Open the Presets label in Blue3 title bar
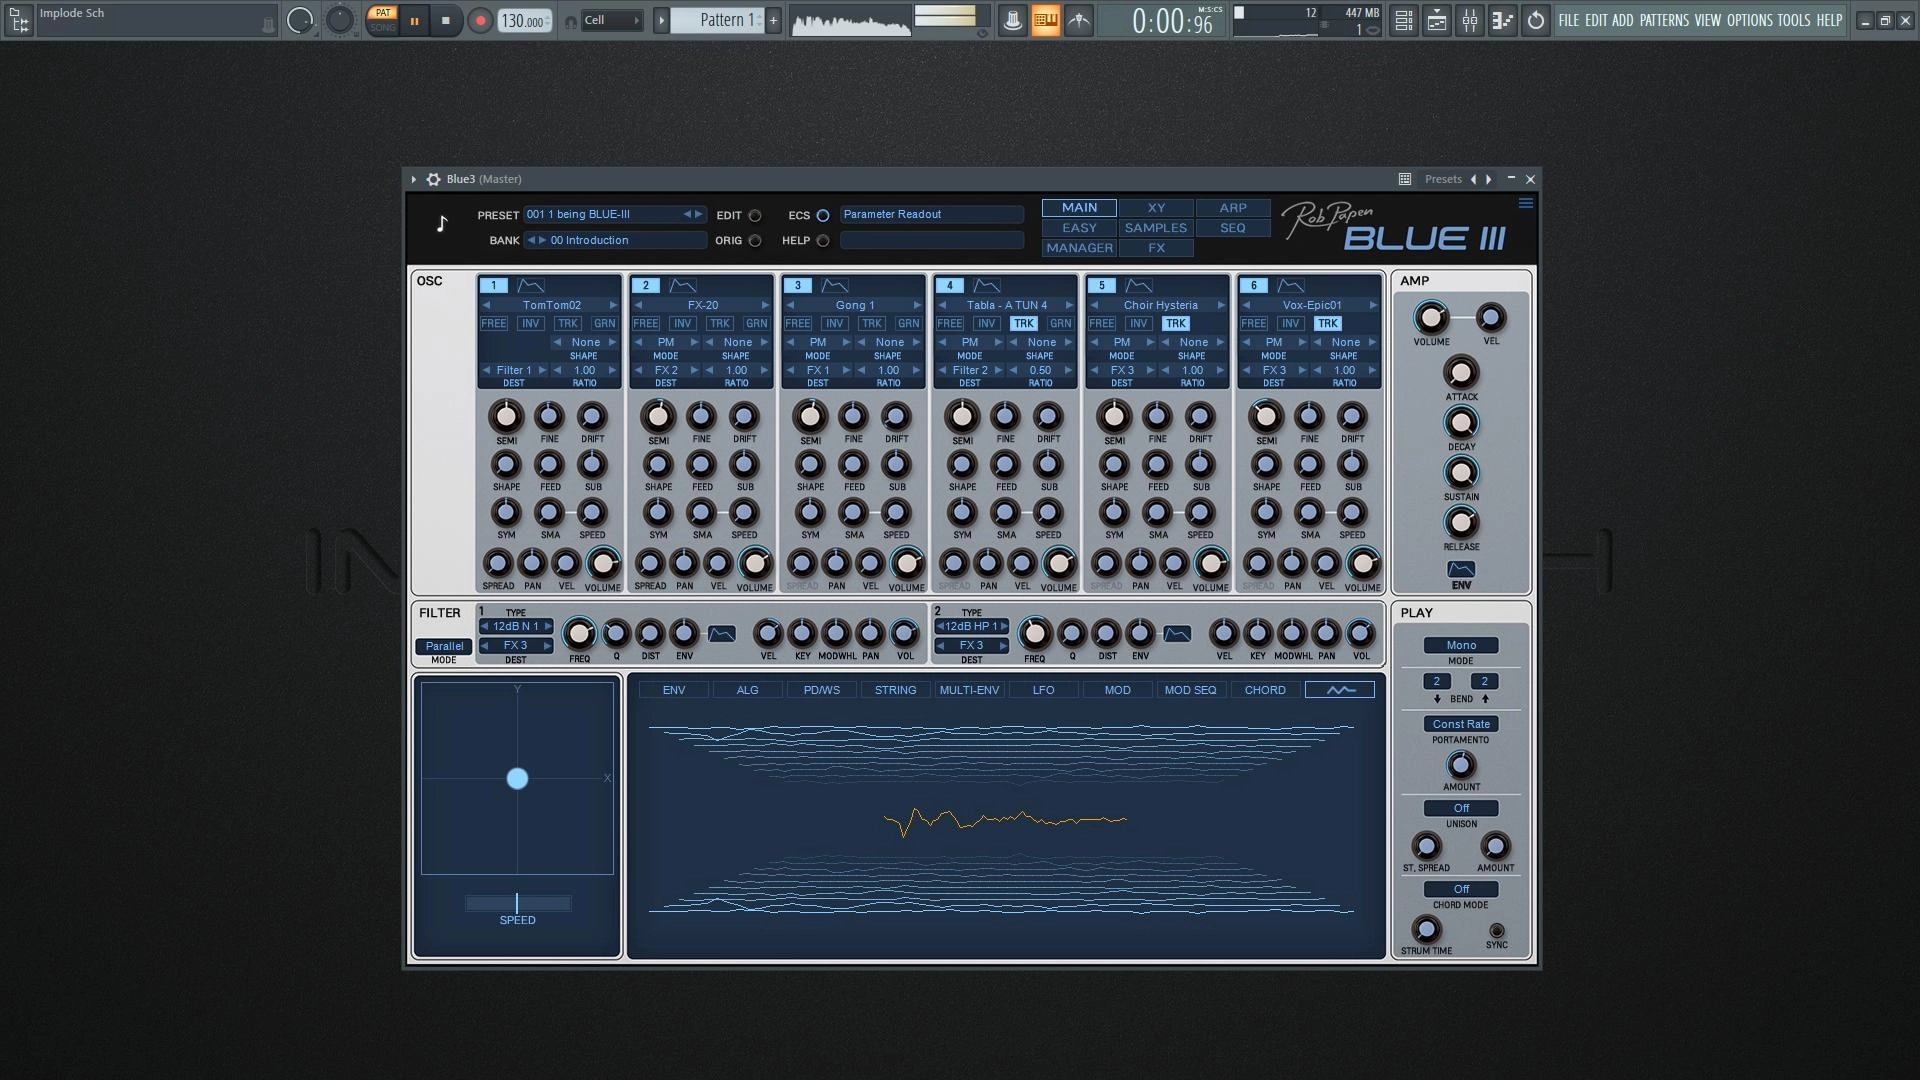Screen dimensions: 1920x1080 (1443, 179)
